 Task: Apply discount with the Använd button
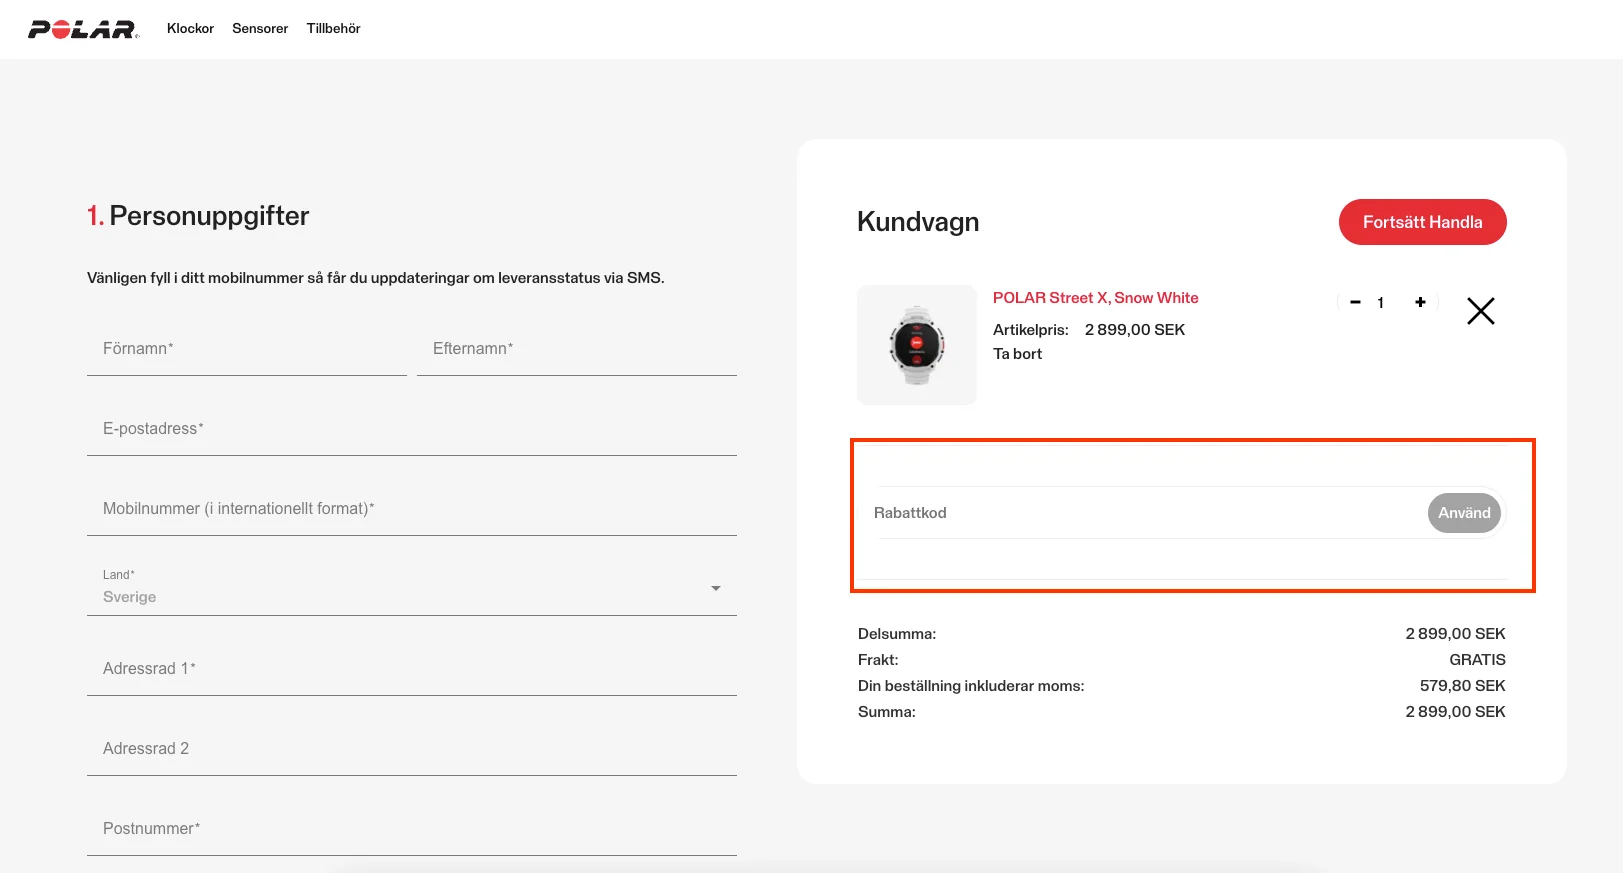[1464, 513]
